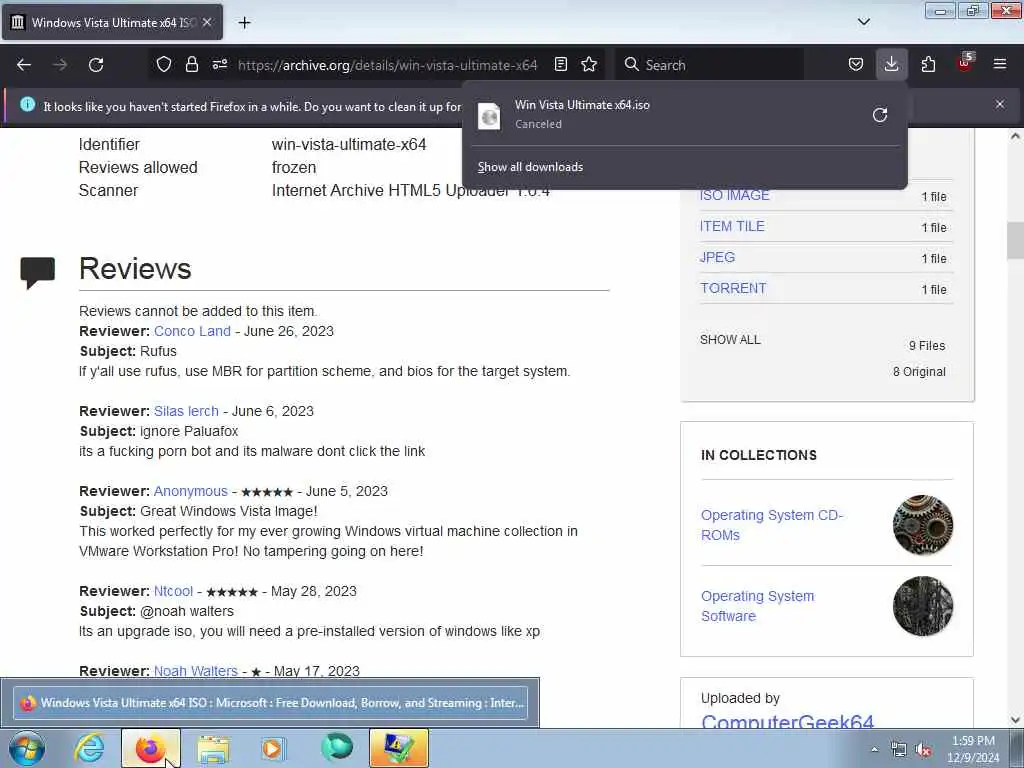Open the green round taskbar app

pos(336,748)
